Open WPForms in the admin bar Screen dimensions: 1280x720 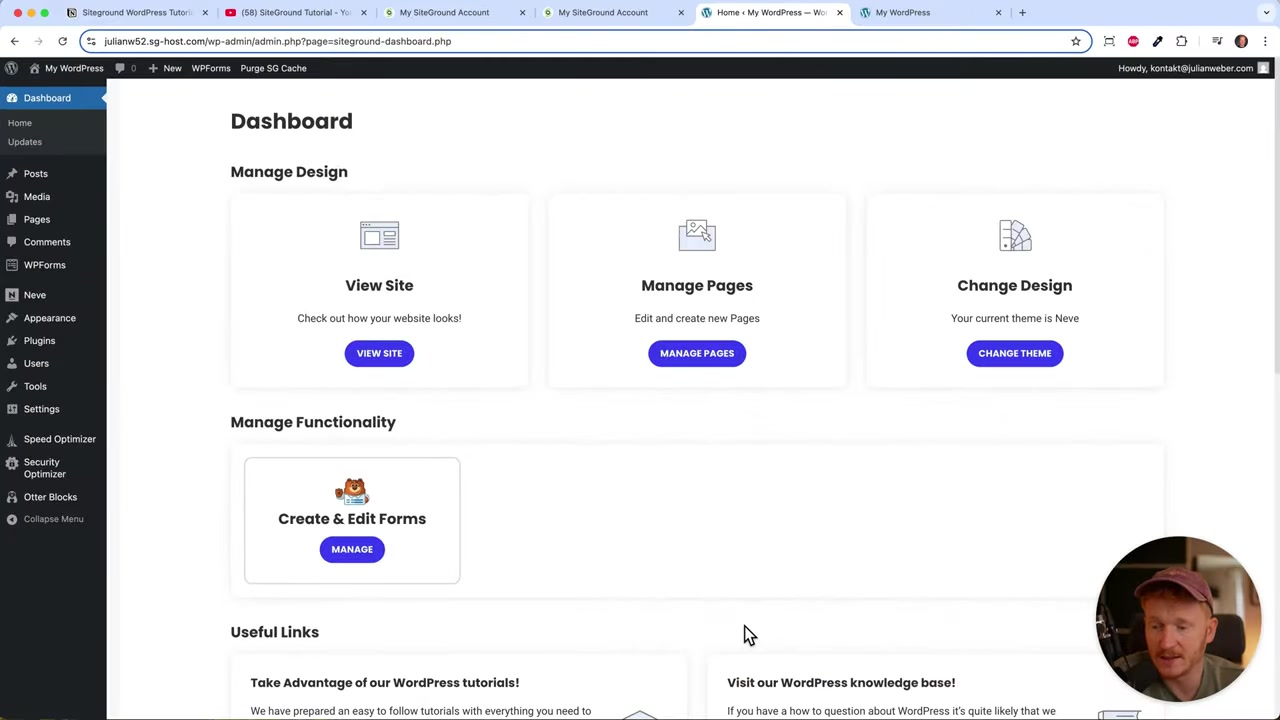pos(211,68)
